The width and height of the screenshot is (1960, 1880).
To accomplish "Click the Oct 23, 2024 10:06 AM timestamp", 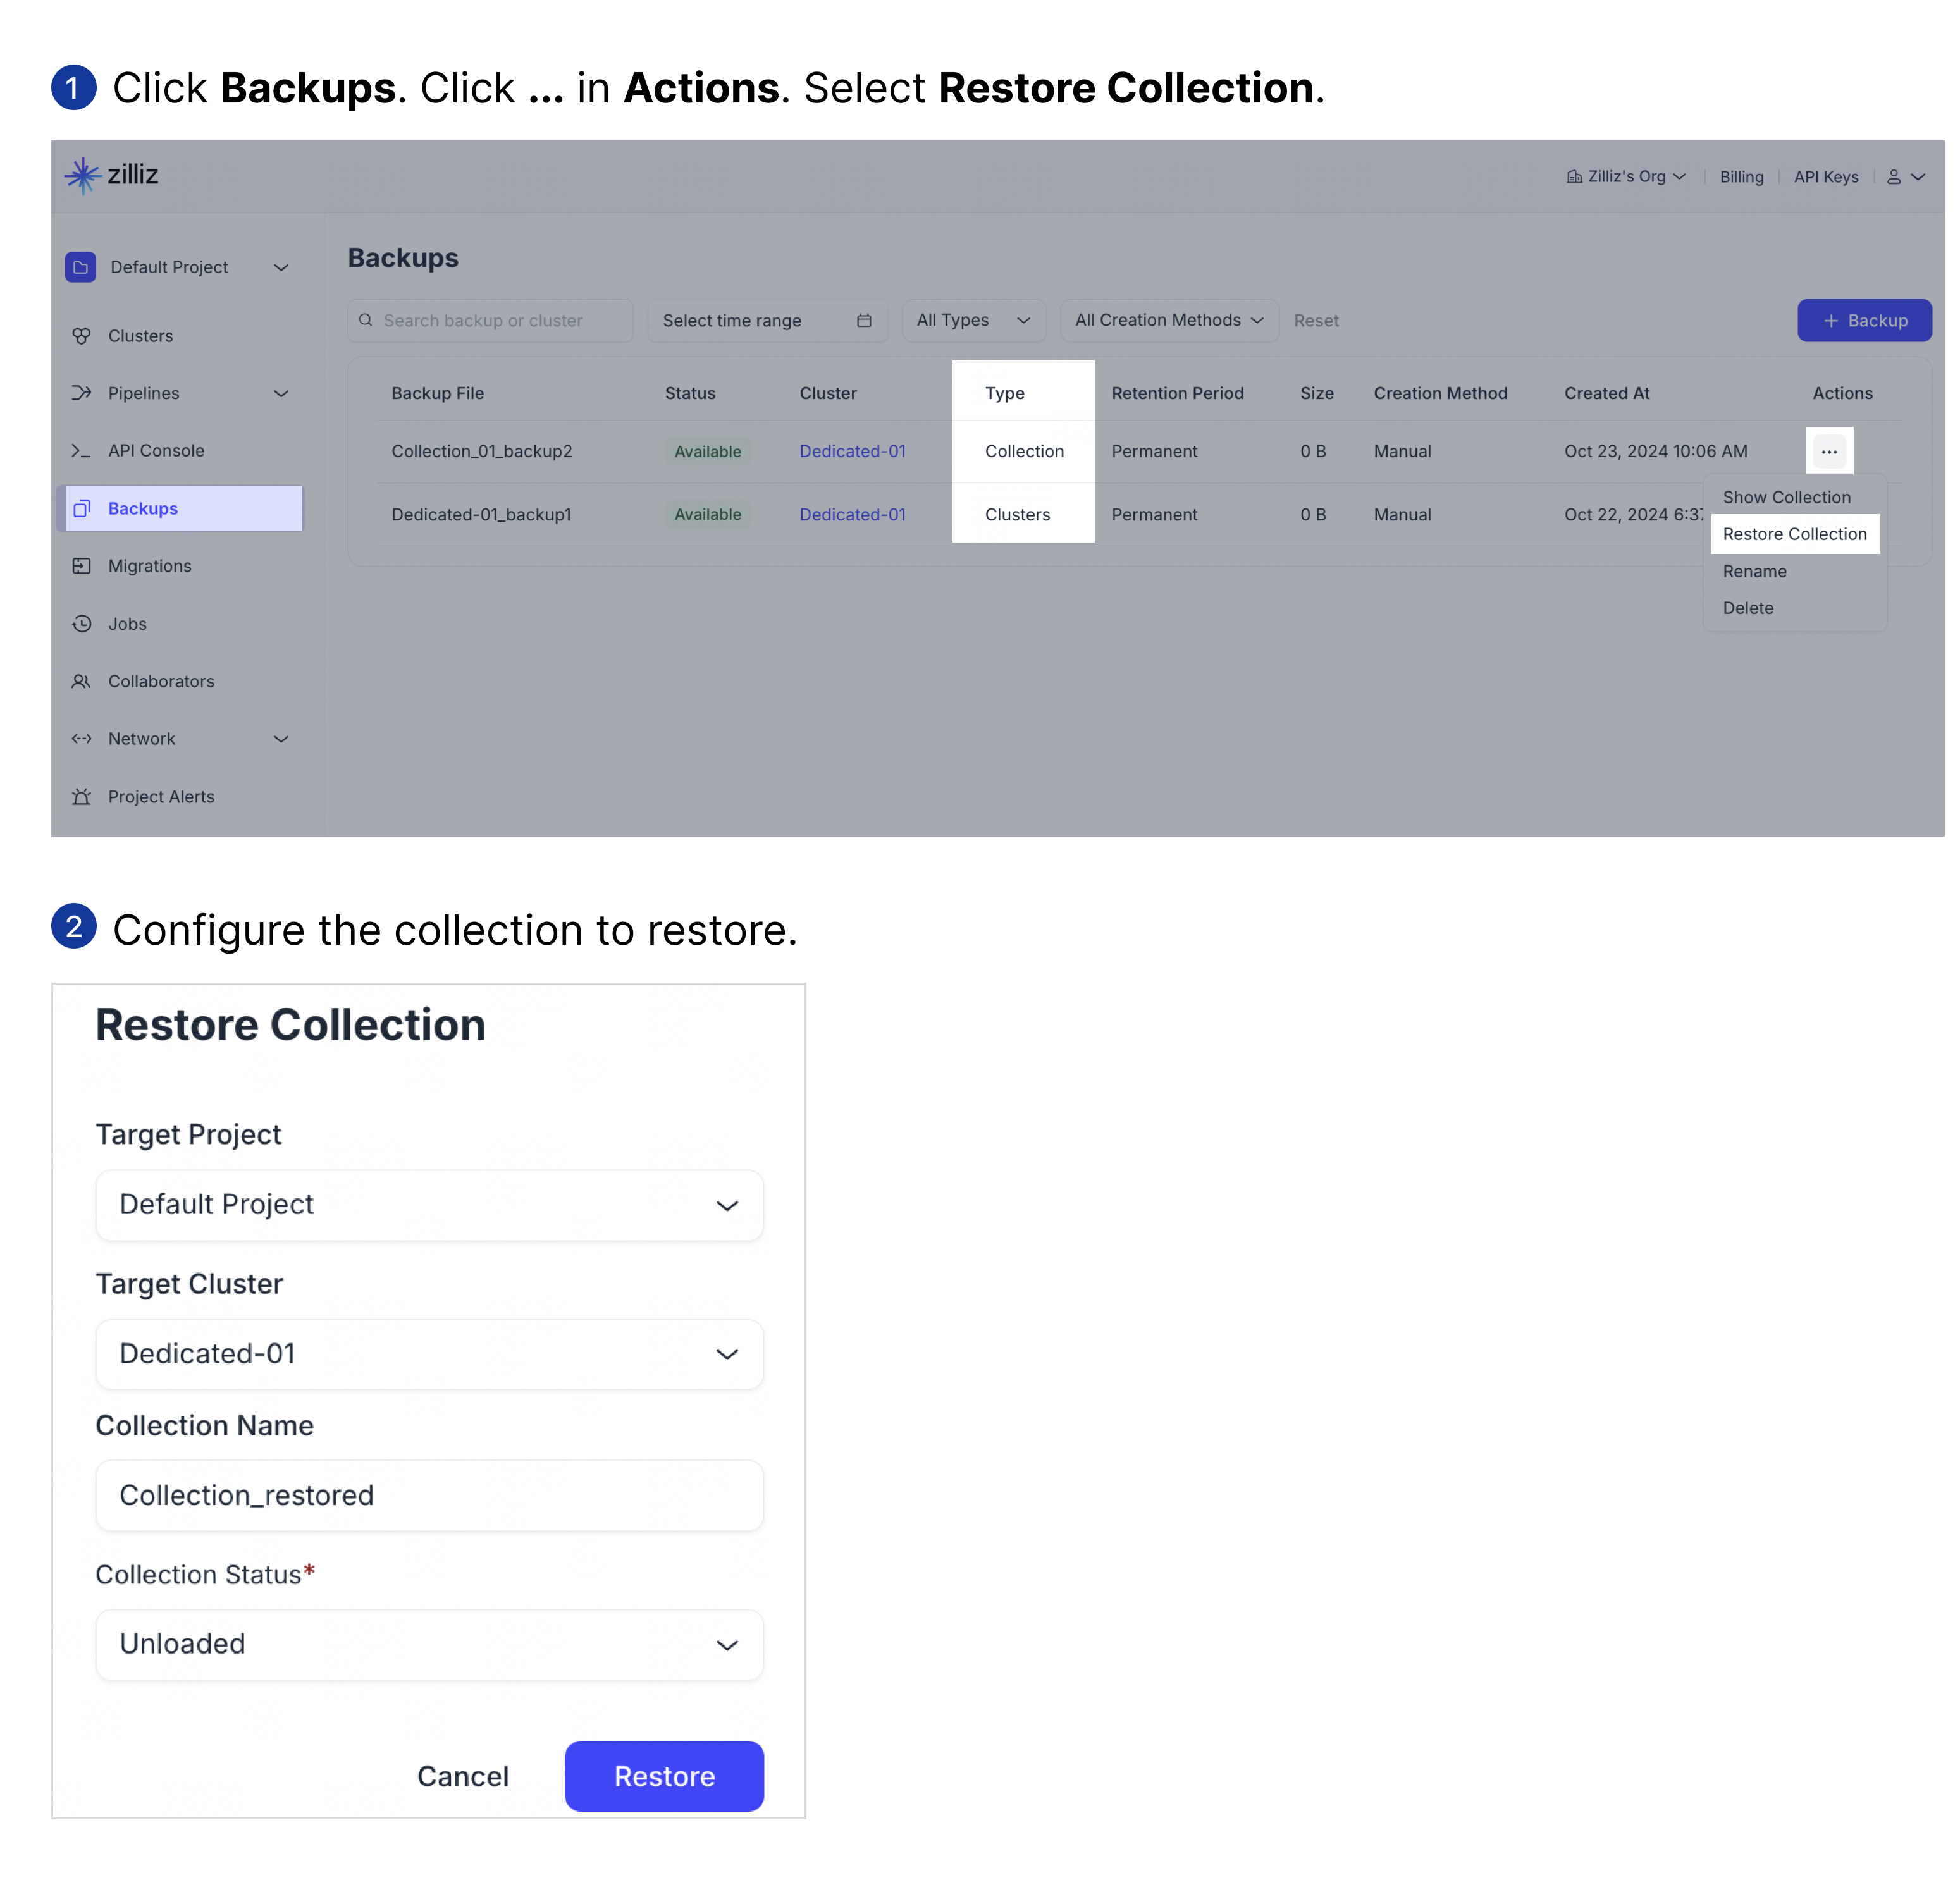I will pos(1655,451).
